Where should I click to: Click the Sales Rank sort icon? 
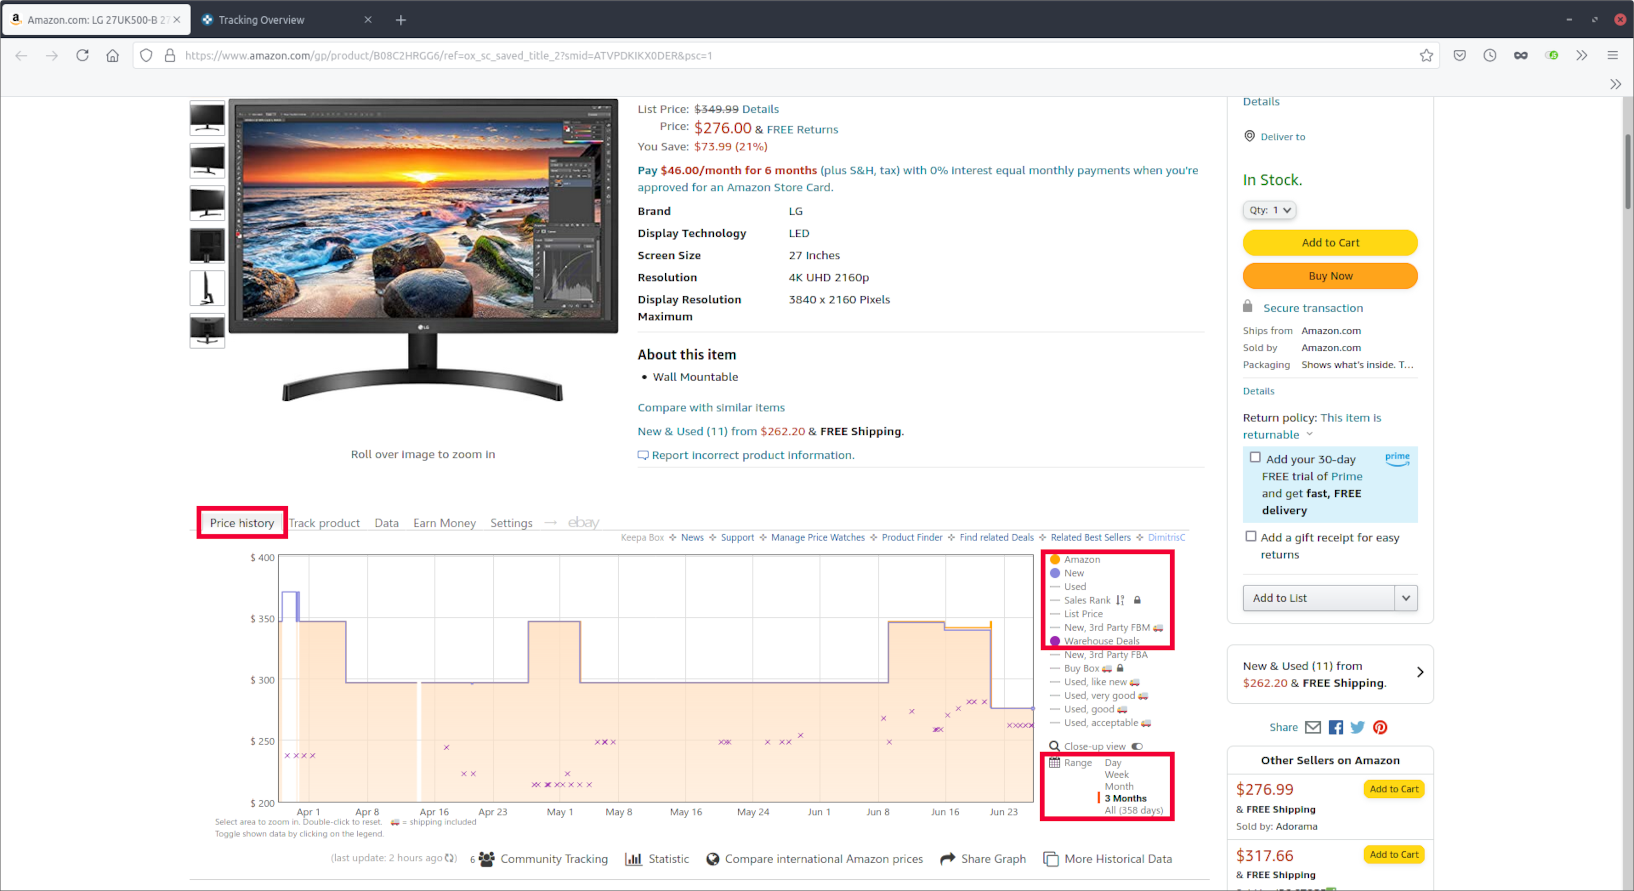tap(1120, 600)
